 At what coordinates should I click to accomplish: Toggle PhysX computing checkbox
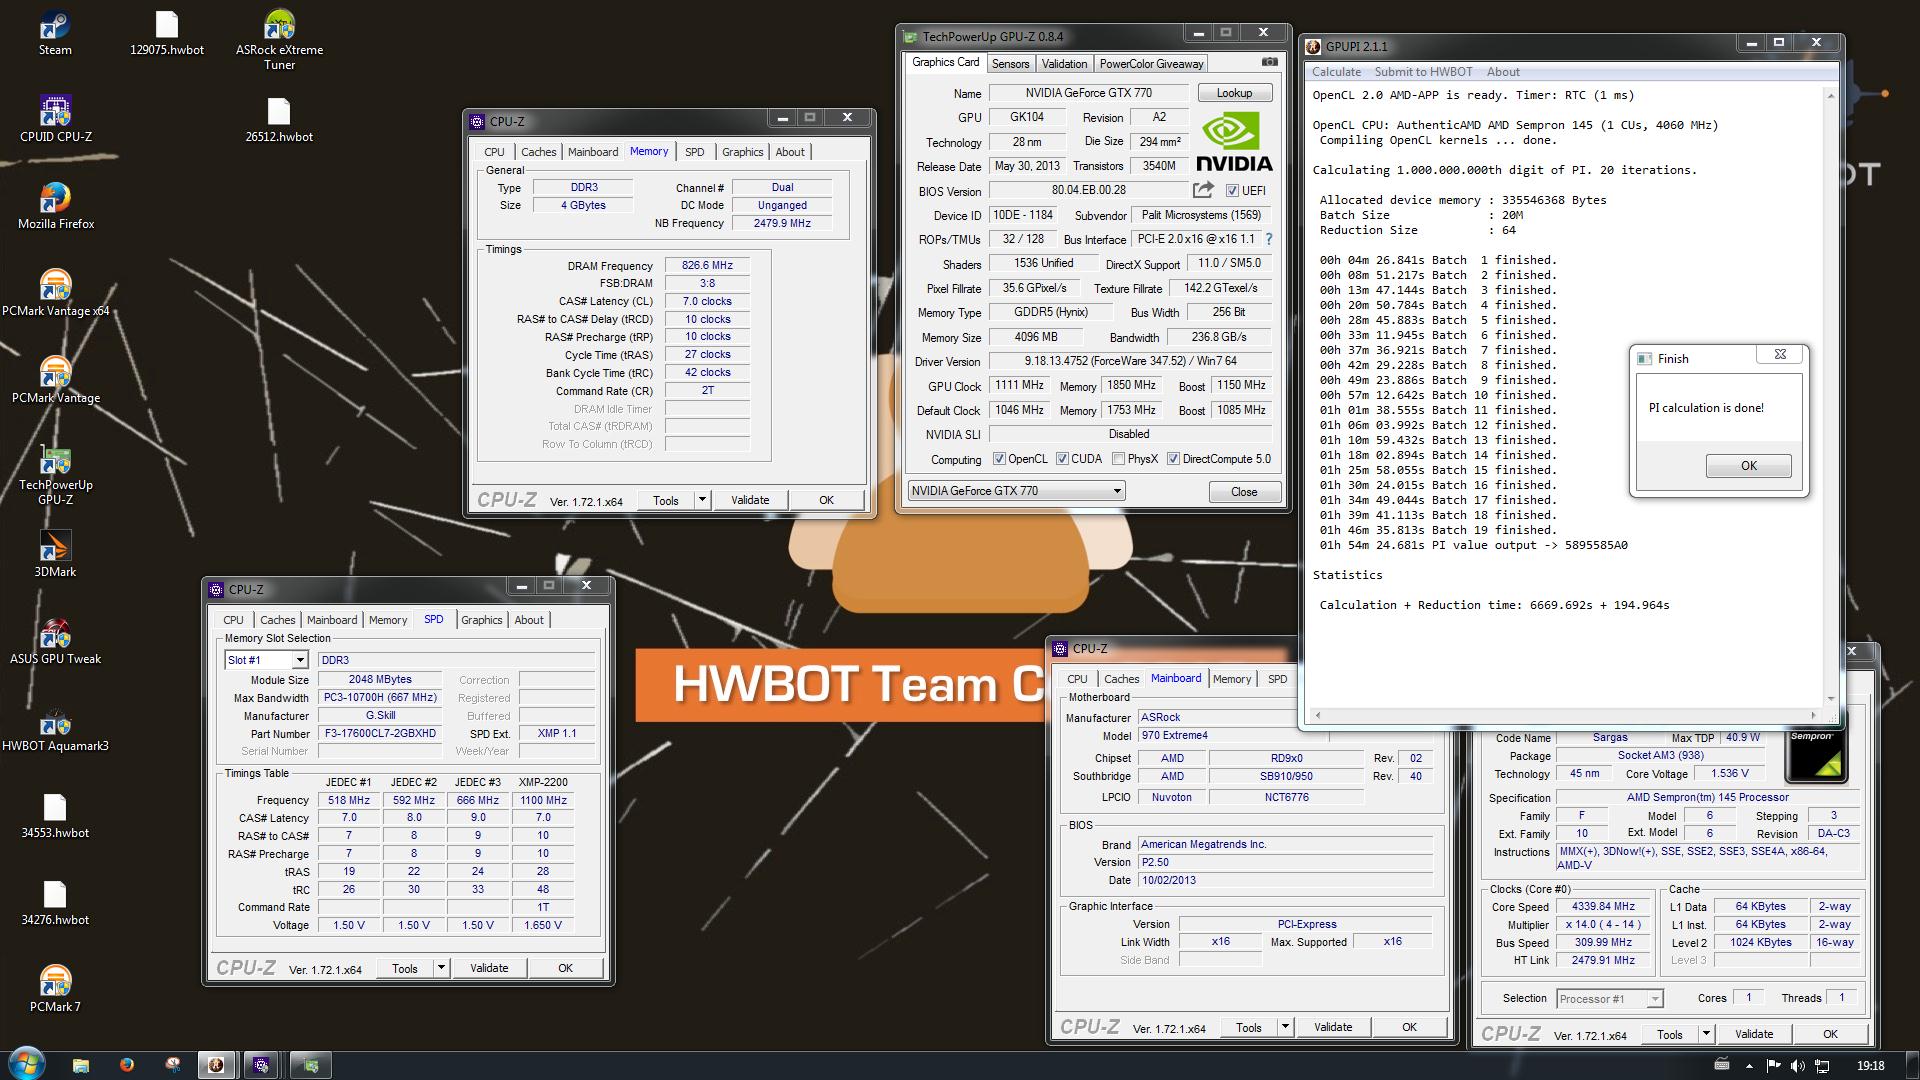pyautogui.click(x=1118, y=459)
